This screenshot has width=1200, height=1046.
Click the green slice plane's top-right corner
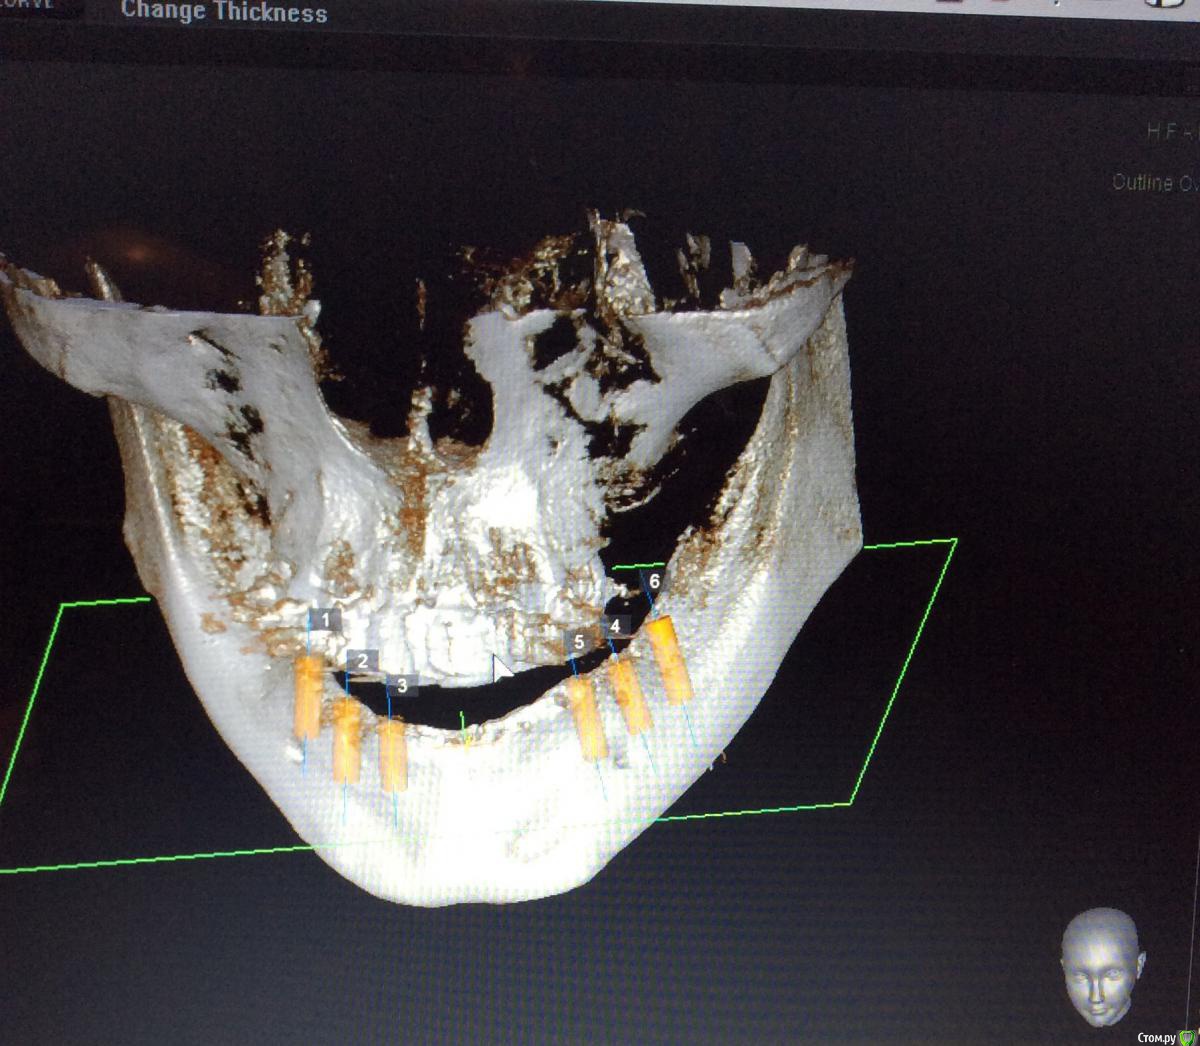coord(955,541)
